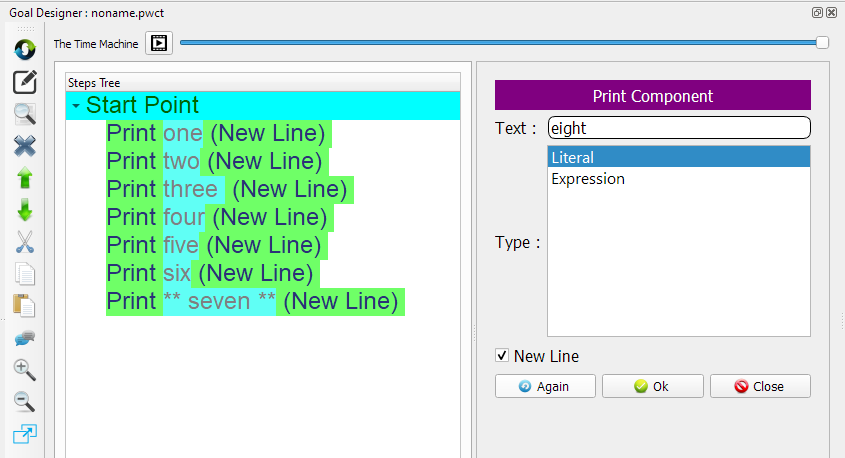
Task: Click the Text input field
Action: [678, 128]
